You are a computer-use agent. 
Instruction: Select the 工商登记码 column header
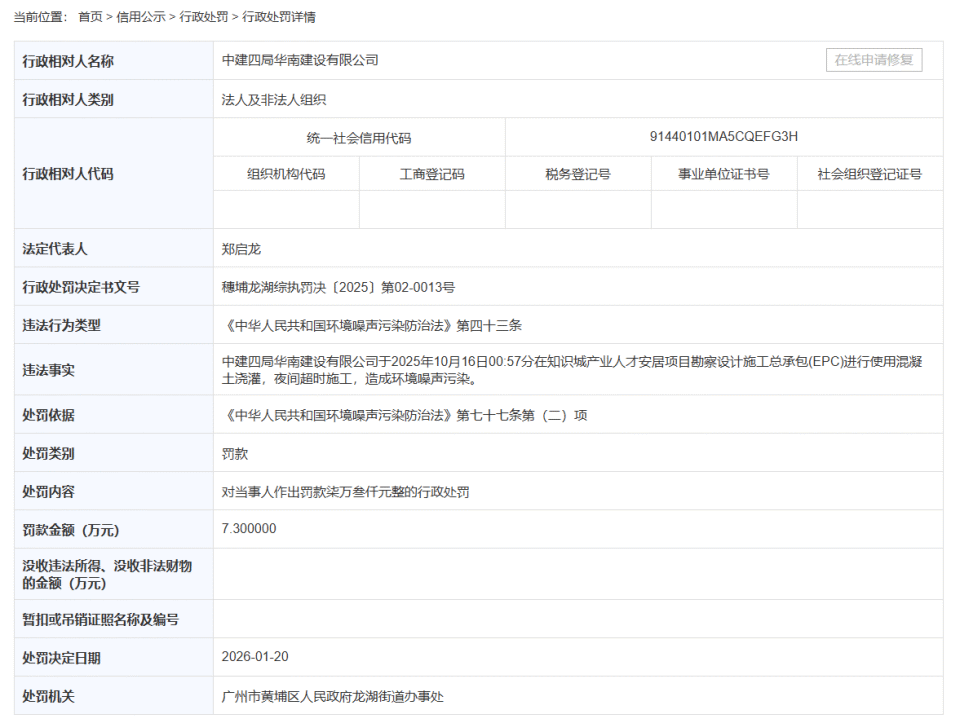pos(432,174)
